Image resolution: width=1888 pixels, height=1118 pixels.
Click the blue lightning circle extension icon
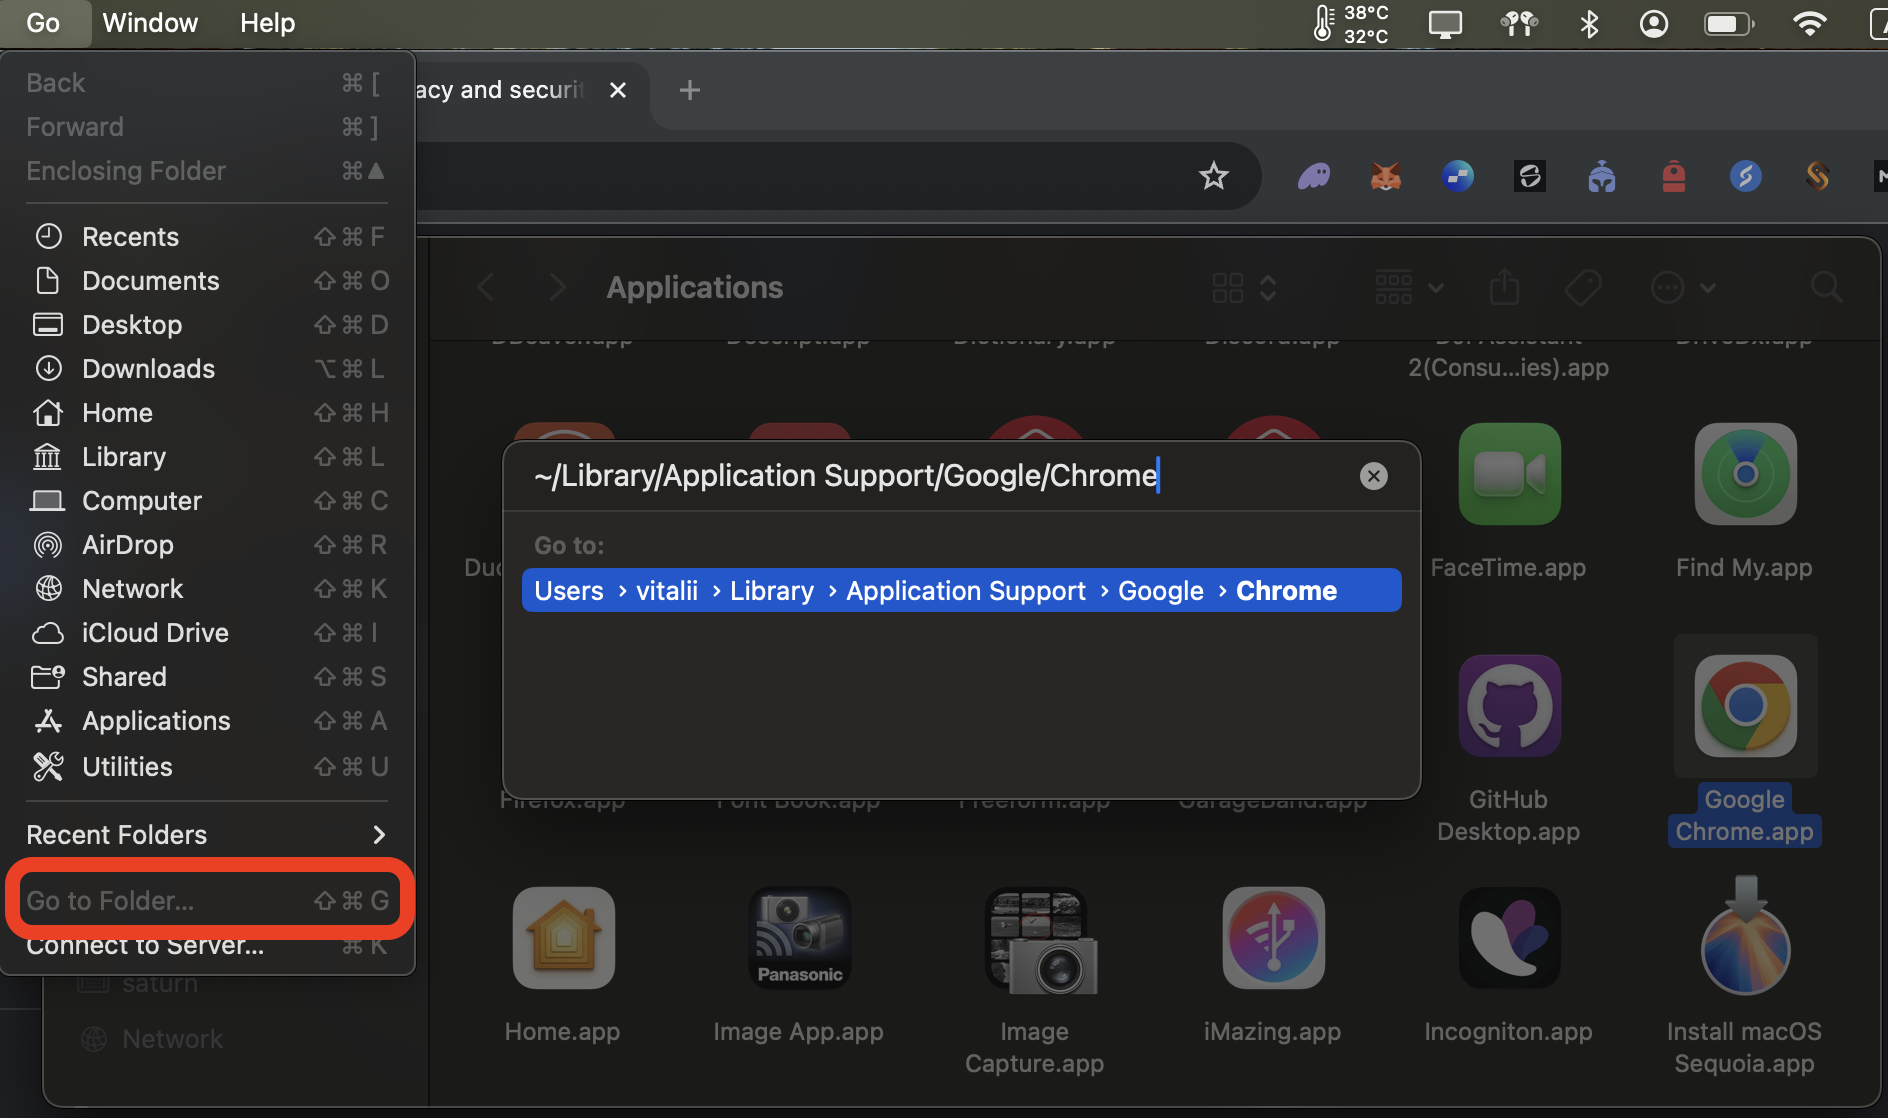[1745, 177]
